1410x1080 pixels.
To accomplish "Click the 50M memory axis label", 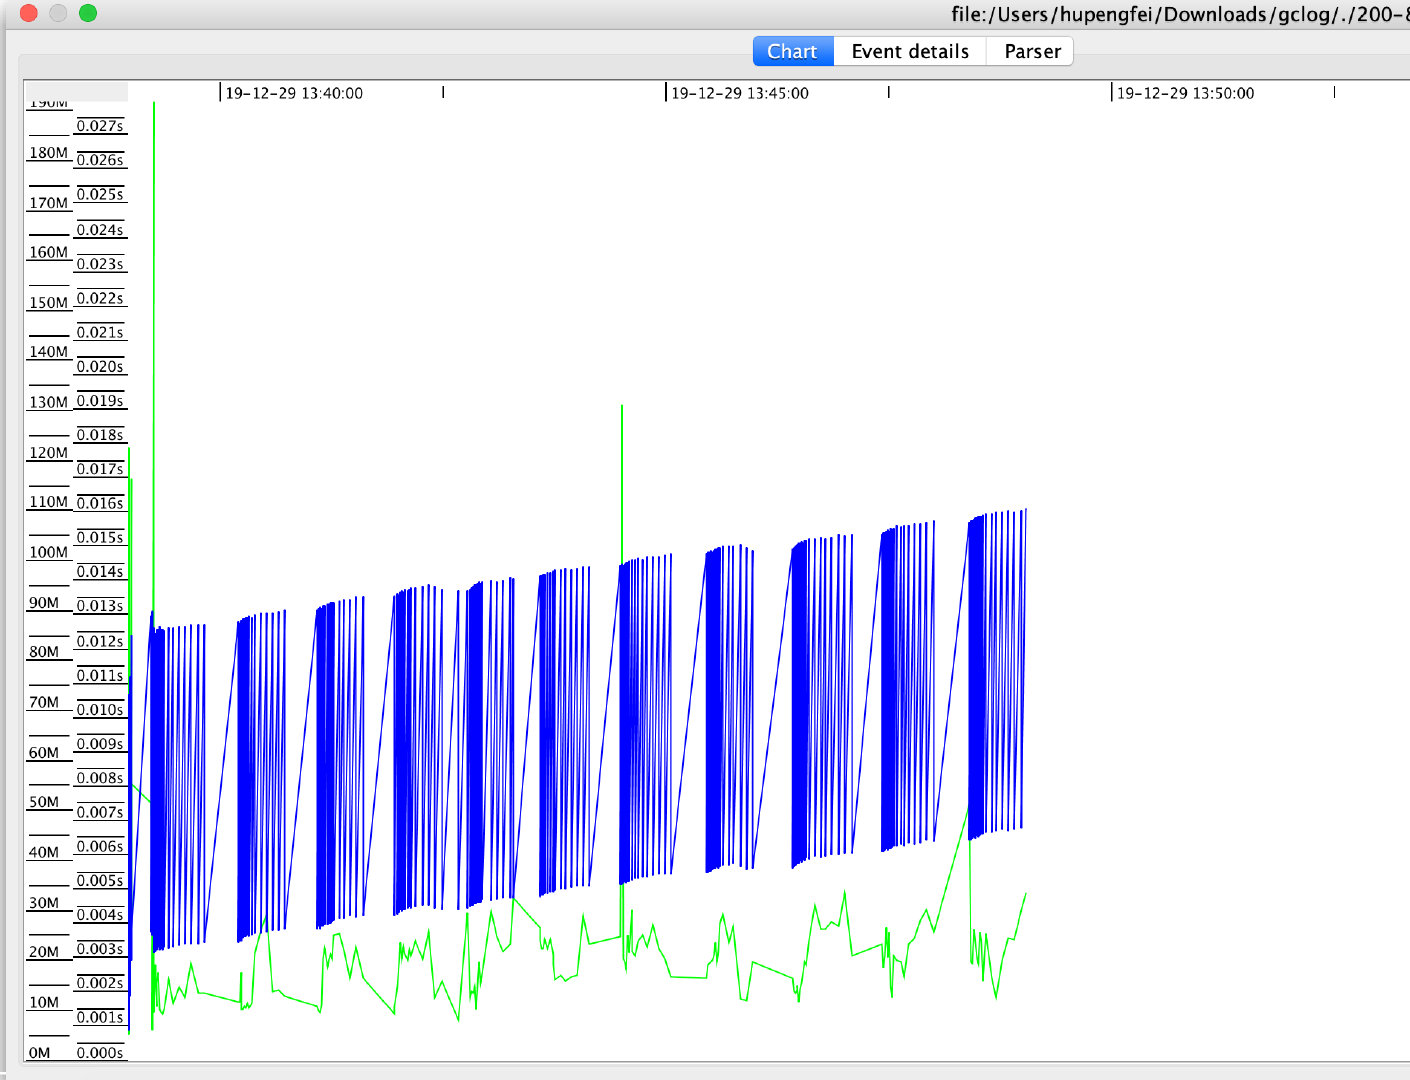I will pyautogui.click(x=44, y=802).
